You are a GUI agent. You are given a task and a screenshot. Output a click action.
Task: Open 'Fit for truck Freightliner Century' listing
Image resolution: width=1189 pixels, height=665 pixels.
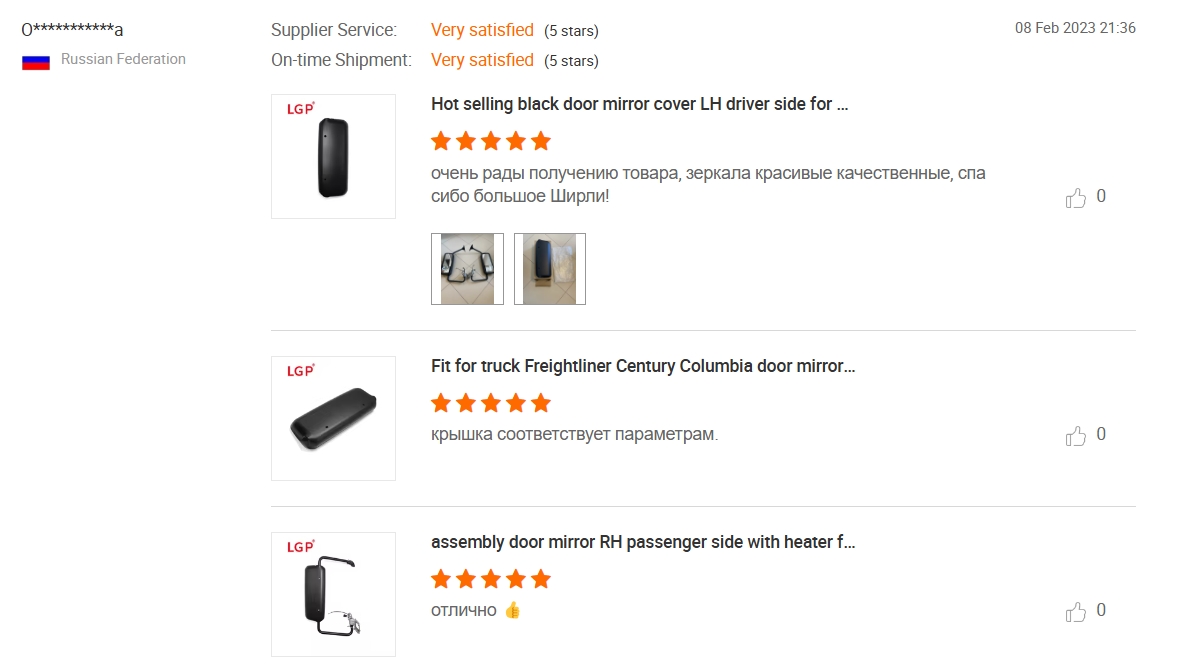(x=643, y=366)
